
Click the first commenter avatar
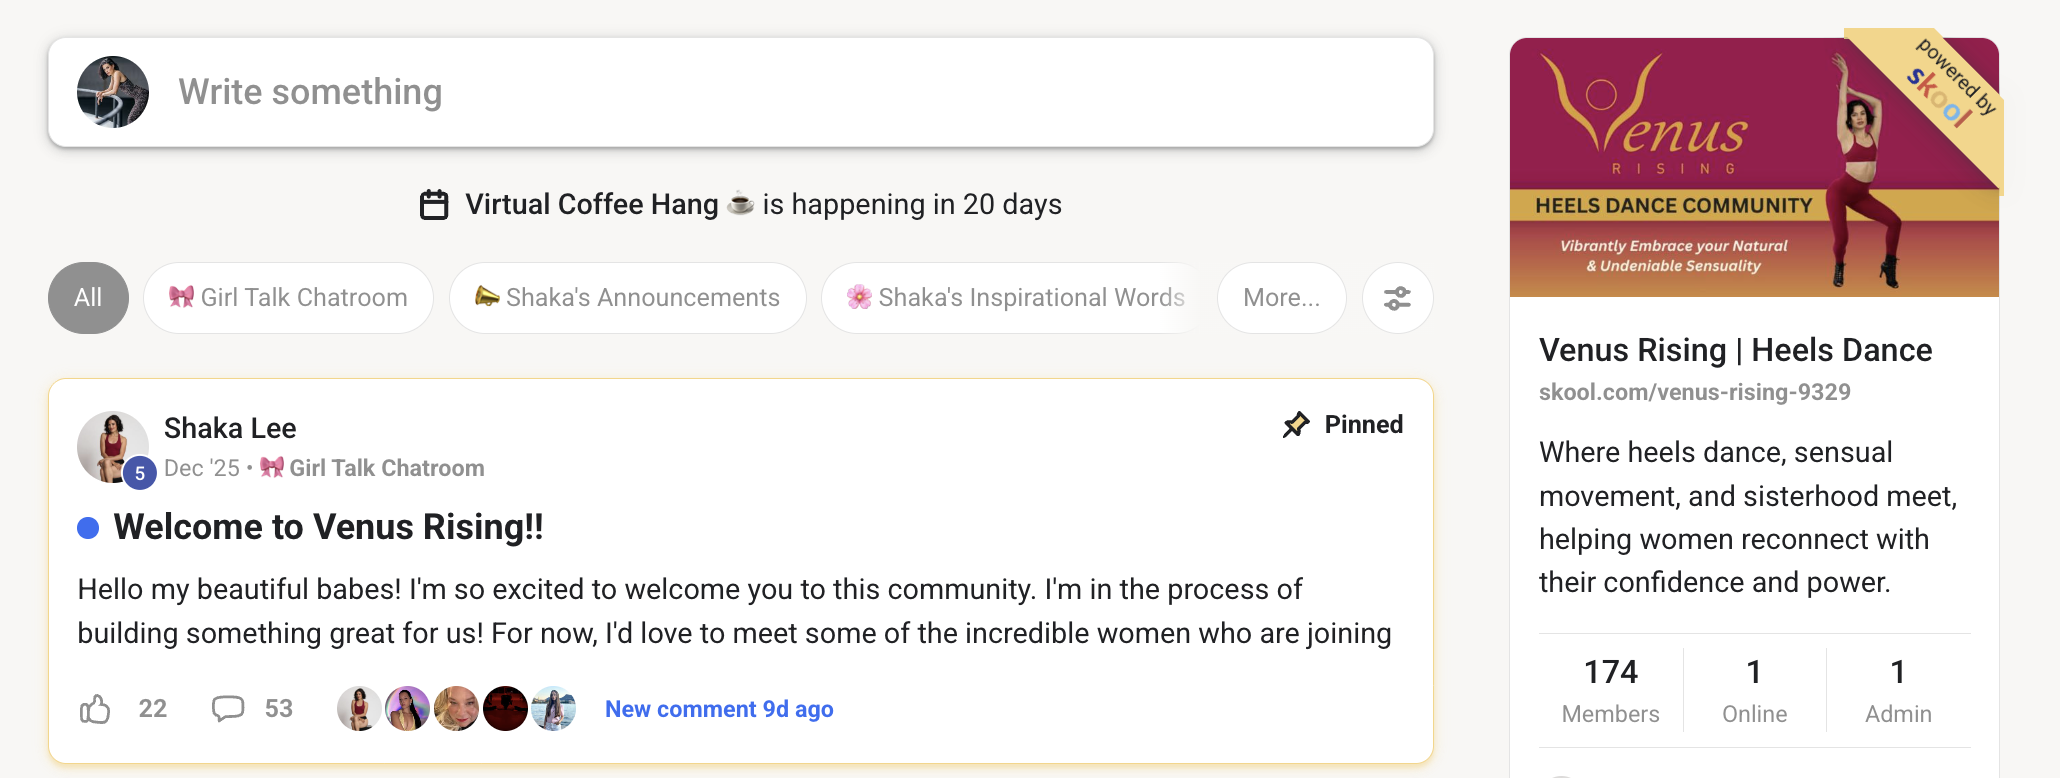click(359, 709)
